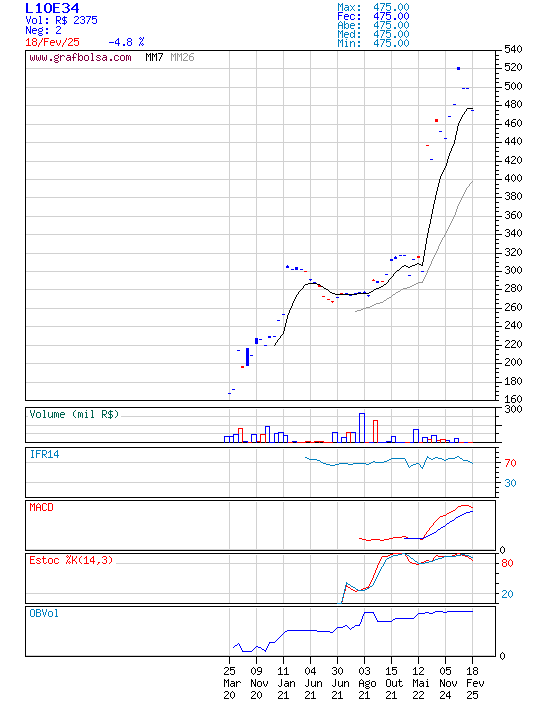Click the tallest blue volume bar
Viewport: 545px width, 720px height.
click(362, 428)
